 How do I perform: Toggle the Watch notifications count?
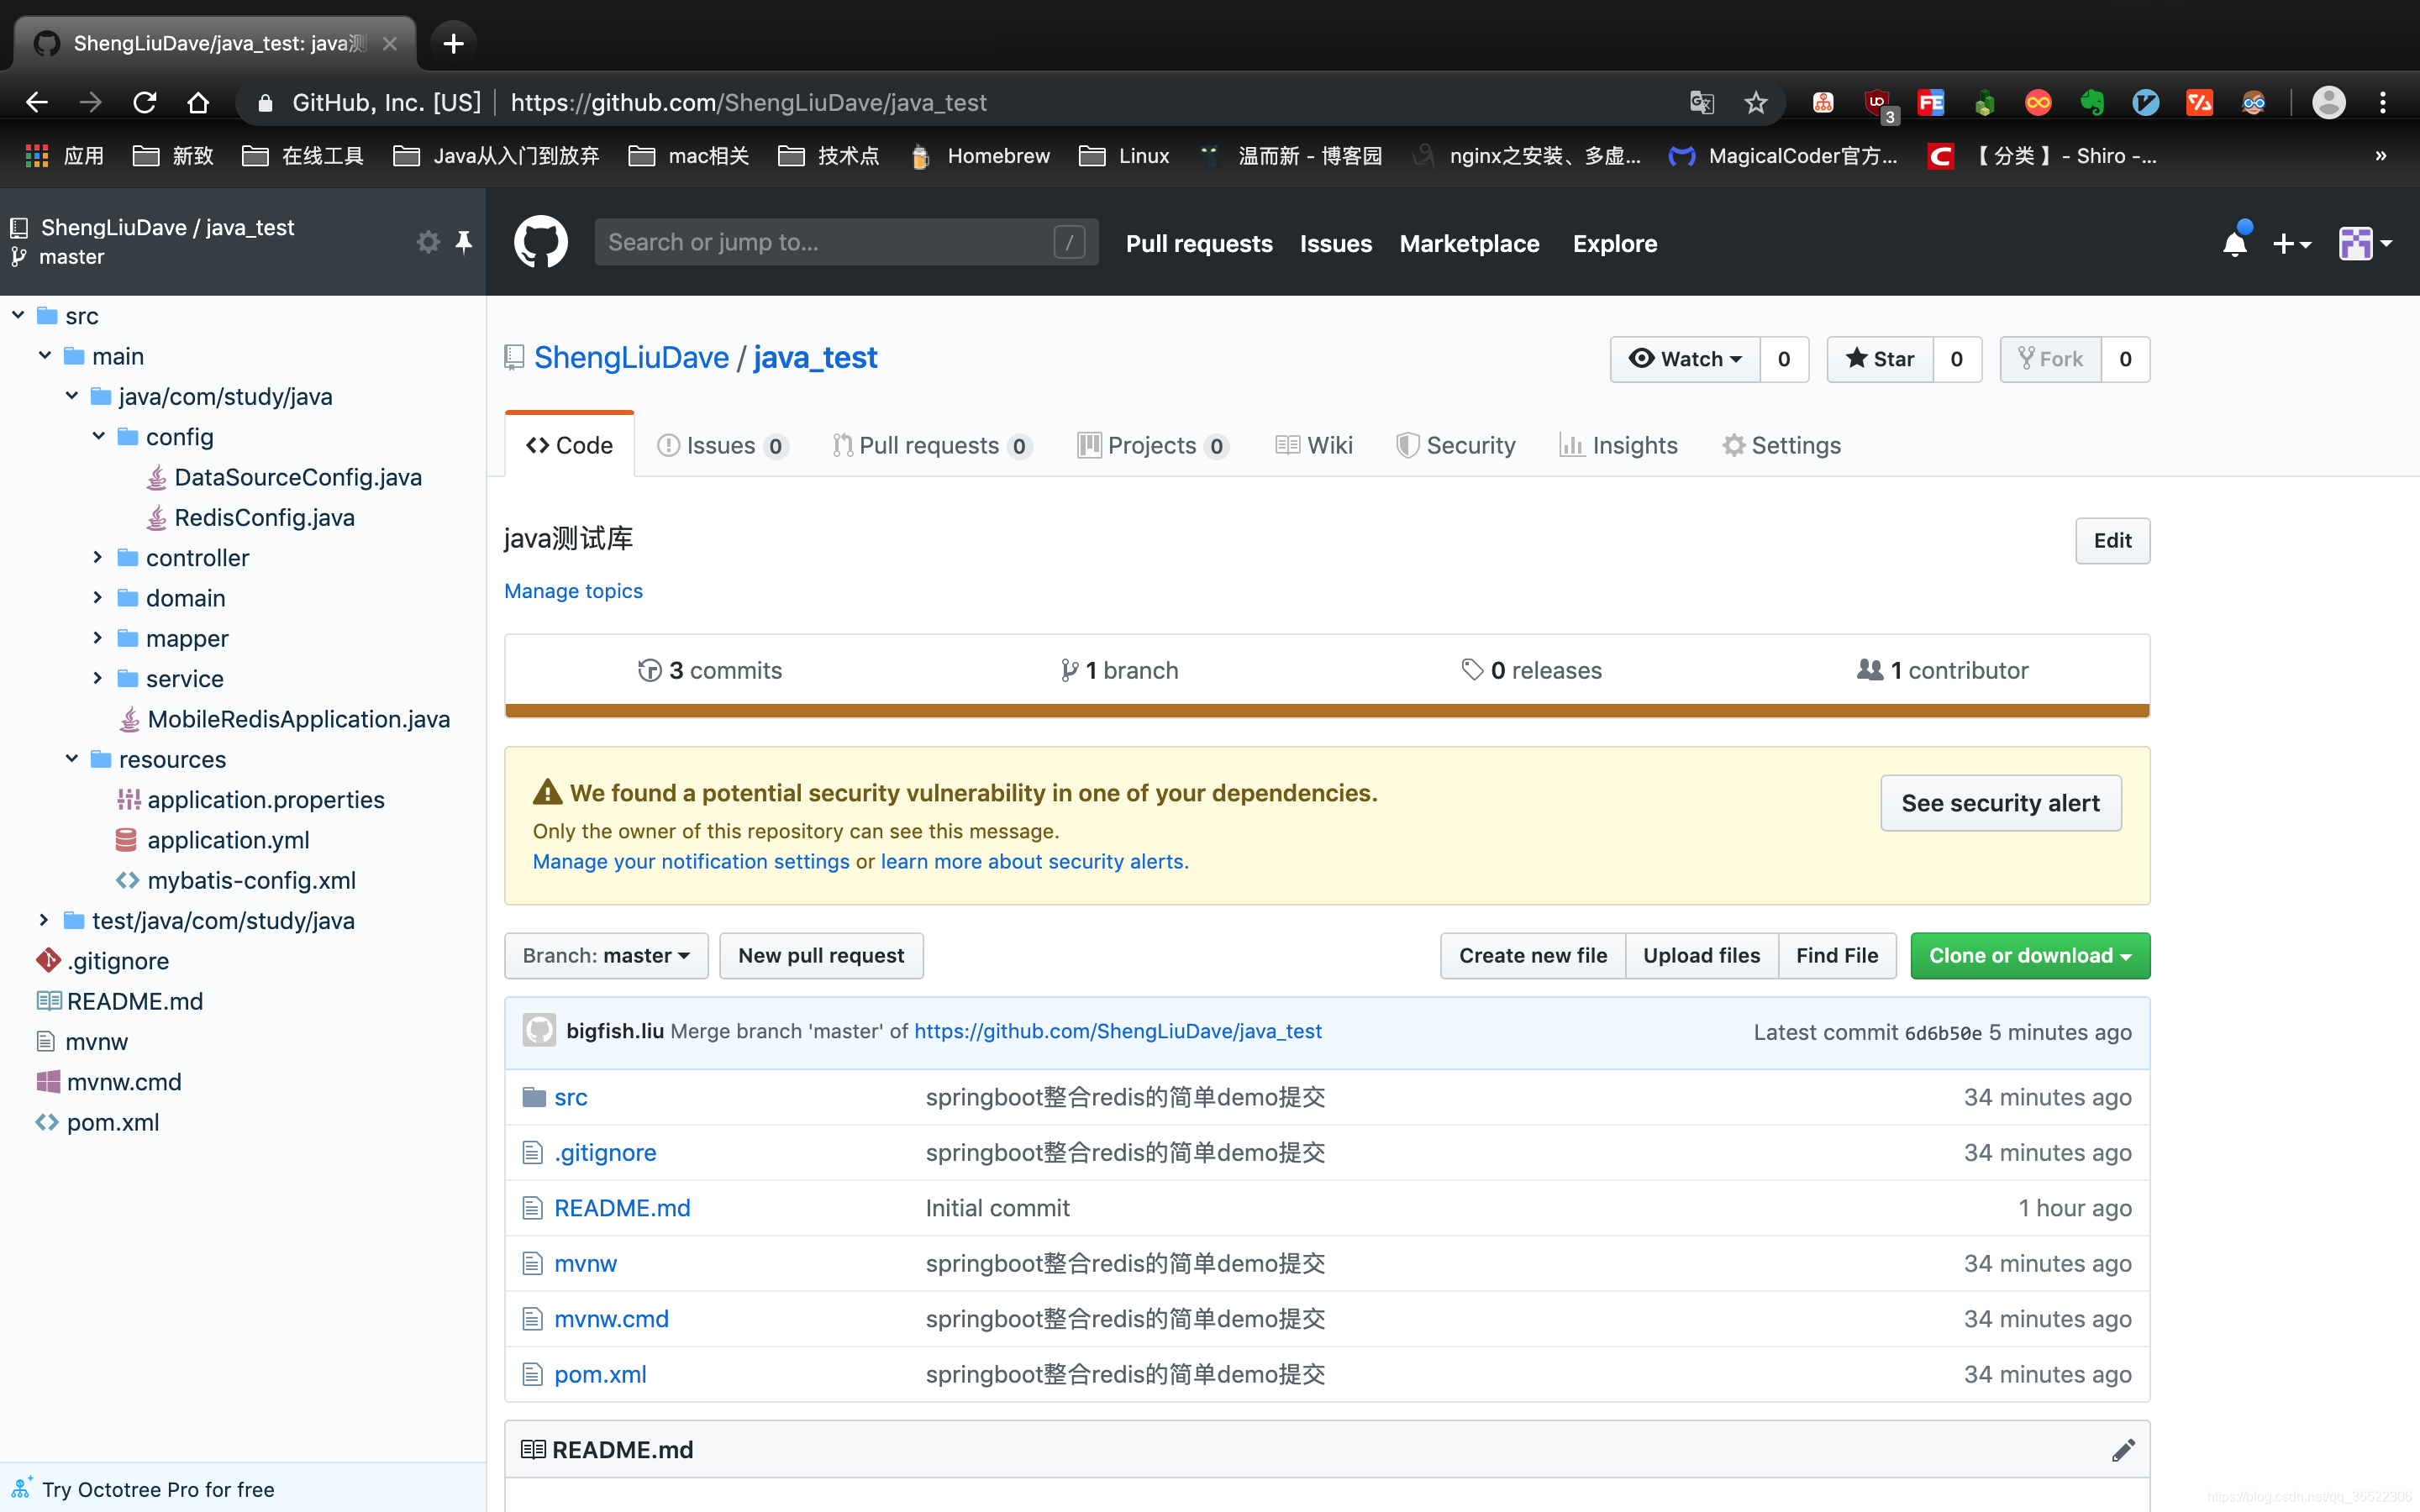coord(1782,357)
